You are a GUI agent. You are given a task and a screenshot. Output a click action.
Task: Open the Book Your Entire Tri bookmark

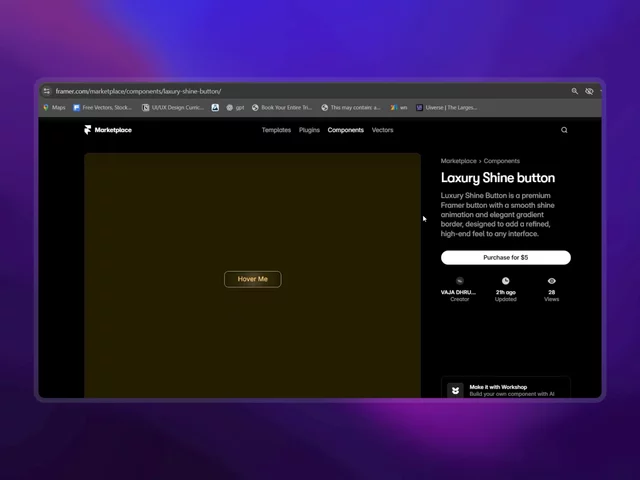point(282,107)
